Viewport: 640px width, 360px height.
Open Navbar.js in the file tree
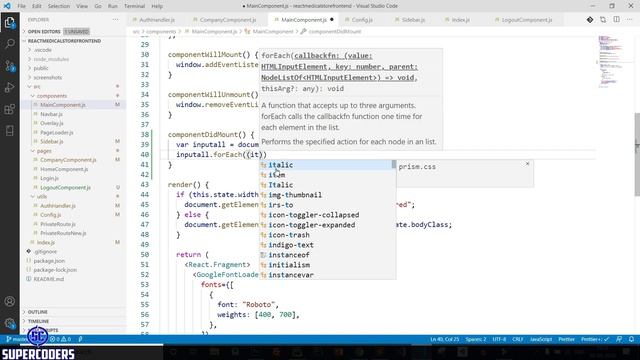click(51, 114)
